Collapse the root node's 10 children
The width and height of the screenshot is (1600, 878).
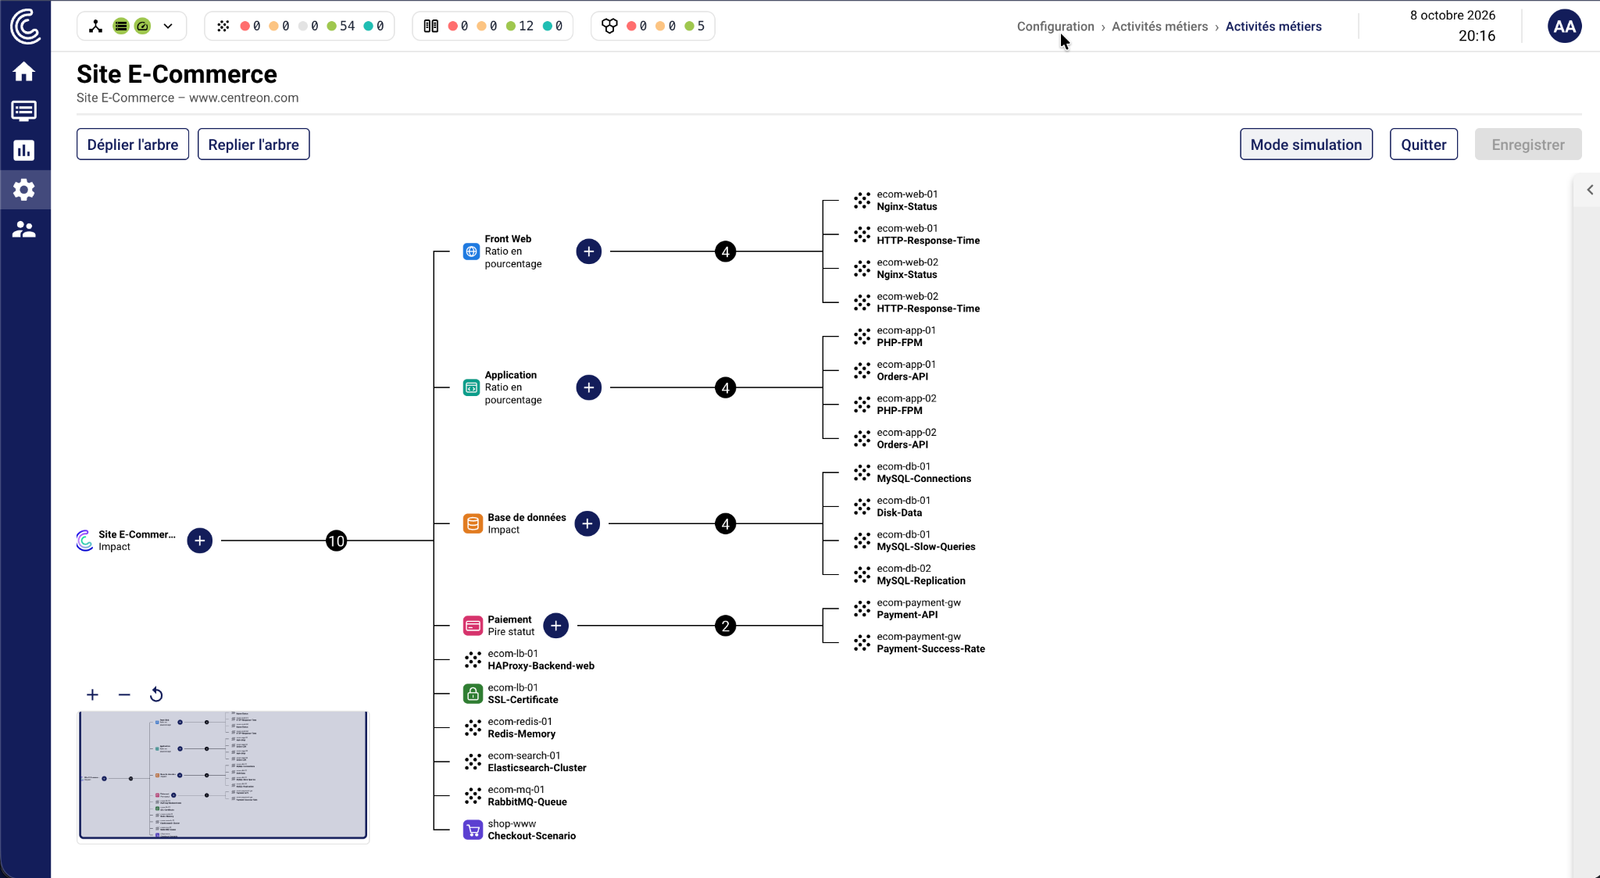[x=336, y=541]
